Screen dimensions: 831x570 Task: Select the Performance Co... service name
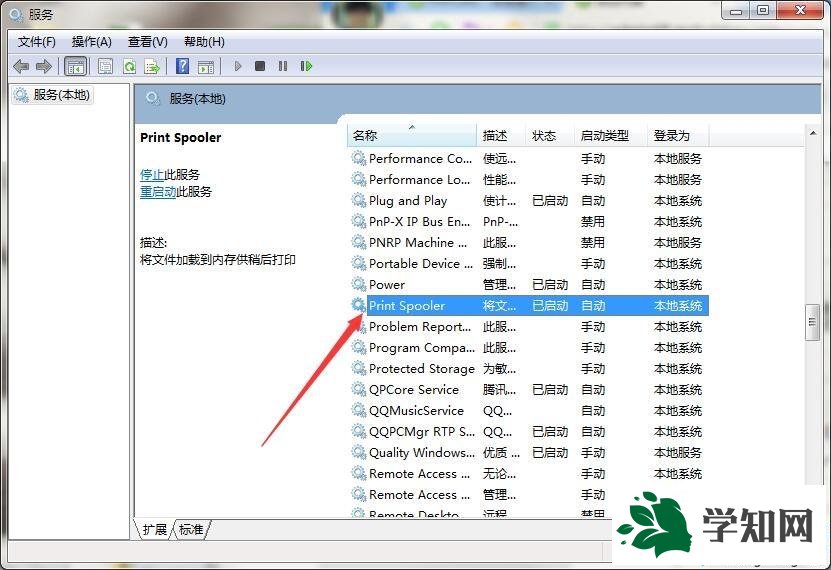420,158
